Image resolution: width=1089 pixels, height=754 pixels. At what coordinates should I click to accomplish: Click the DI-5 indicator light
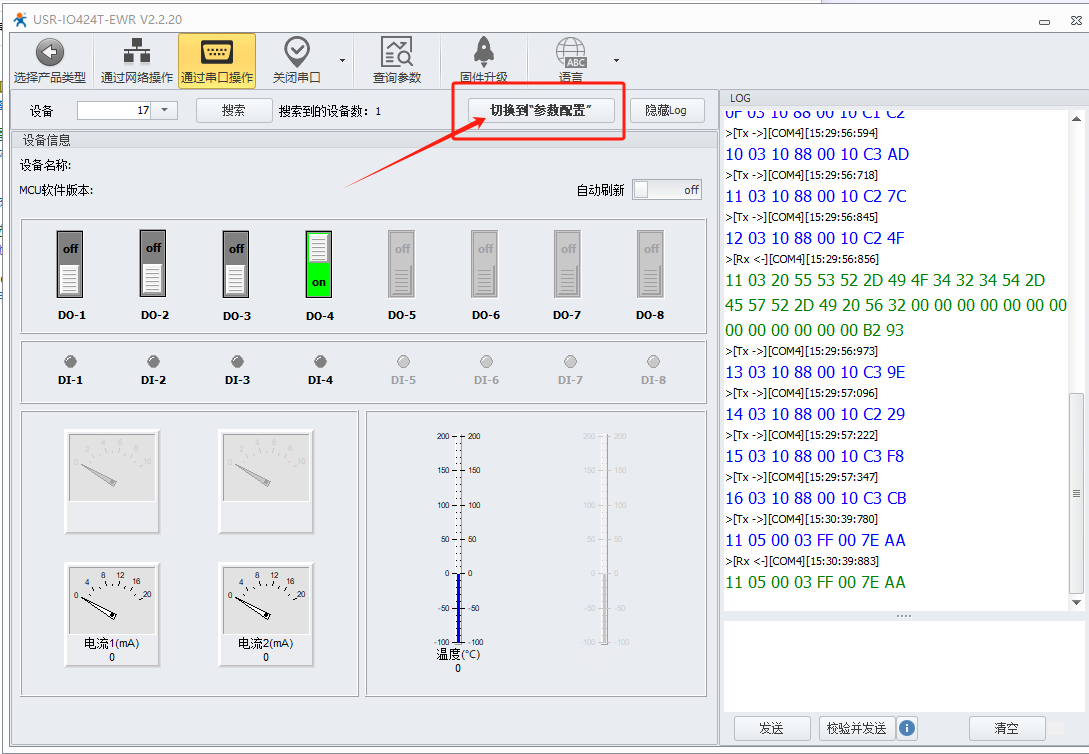click(404, 361)
